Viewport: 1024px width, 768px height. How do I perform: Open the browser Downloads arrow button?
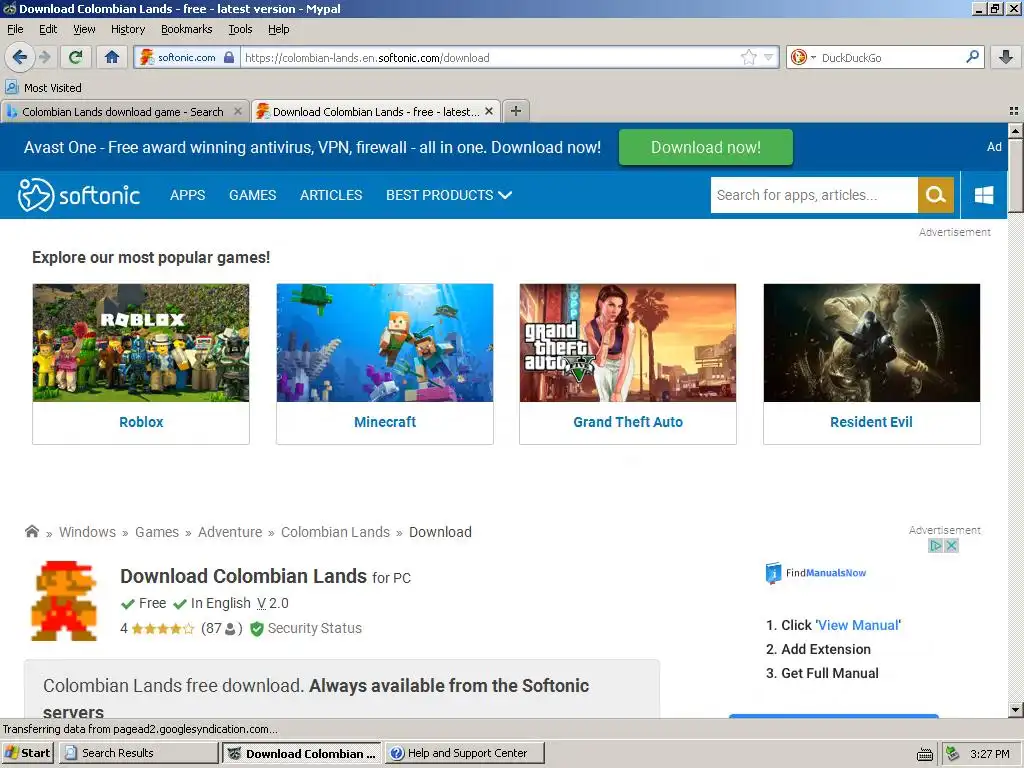[1006, 57]
